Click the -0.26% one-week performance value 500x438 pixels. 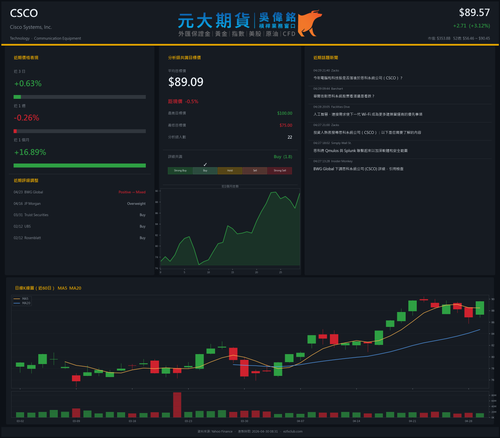27,118
